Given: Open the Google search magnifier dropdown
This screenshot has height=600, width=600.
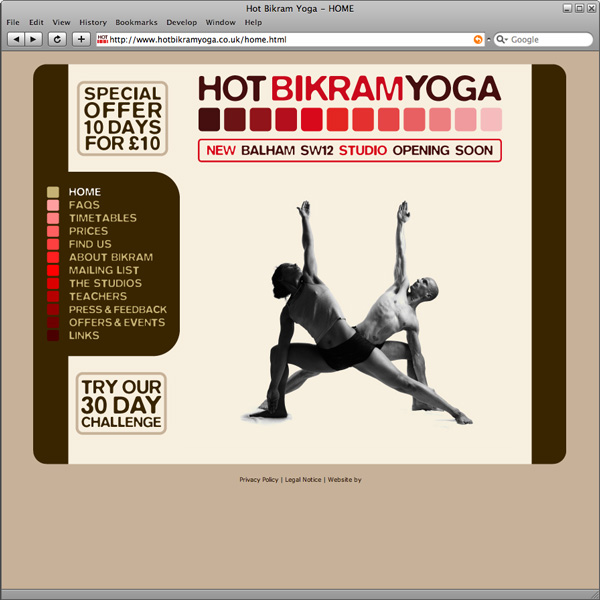Looking at the screenshot, I should (502, 39).
